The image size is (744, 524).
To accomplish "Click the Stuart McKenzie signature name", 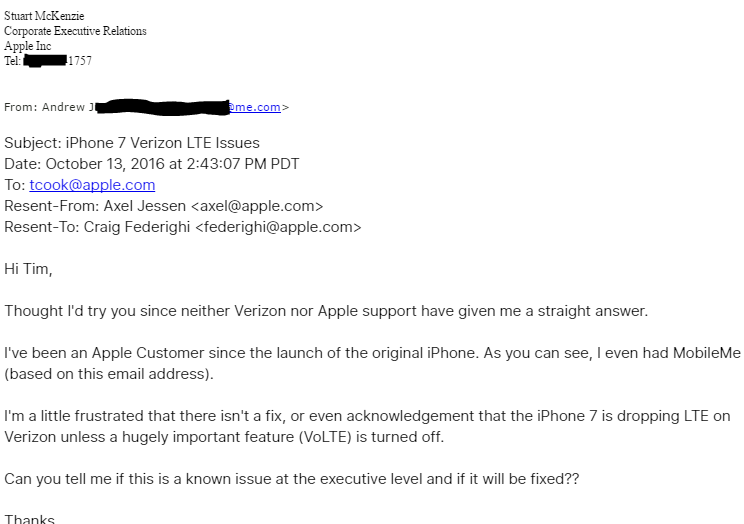I will 44,16.
